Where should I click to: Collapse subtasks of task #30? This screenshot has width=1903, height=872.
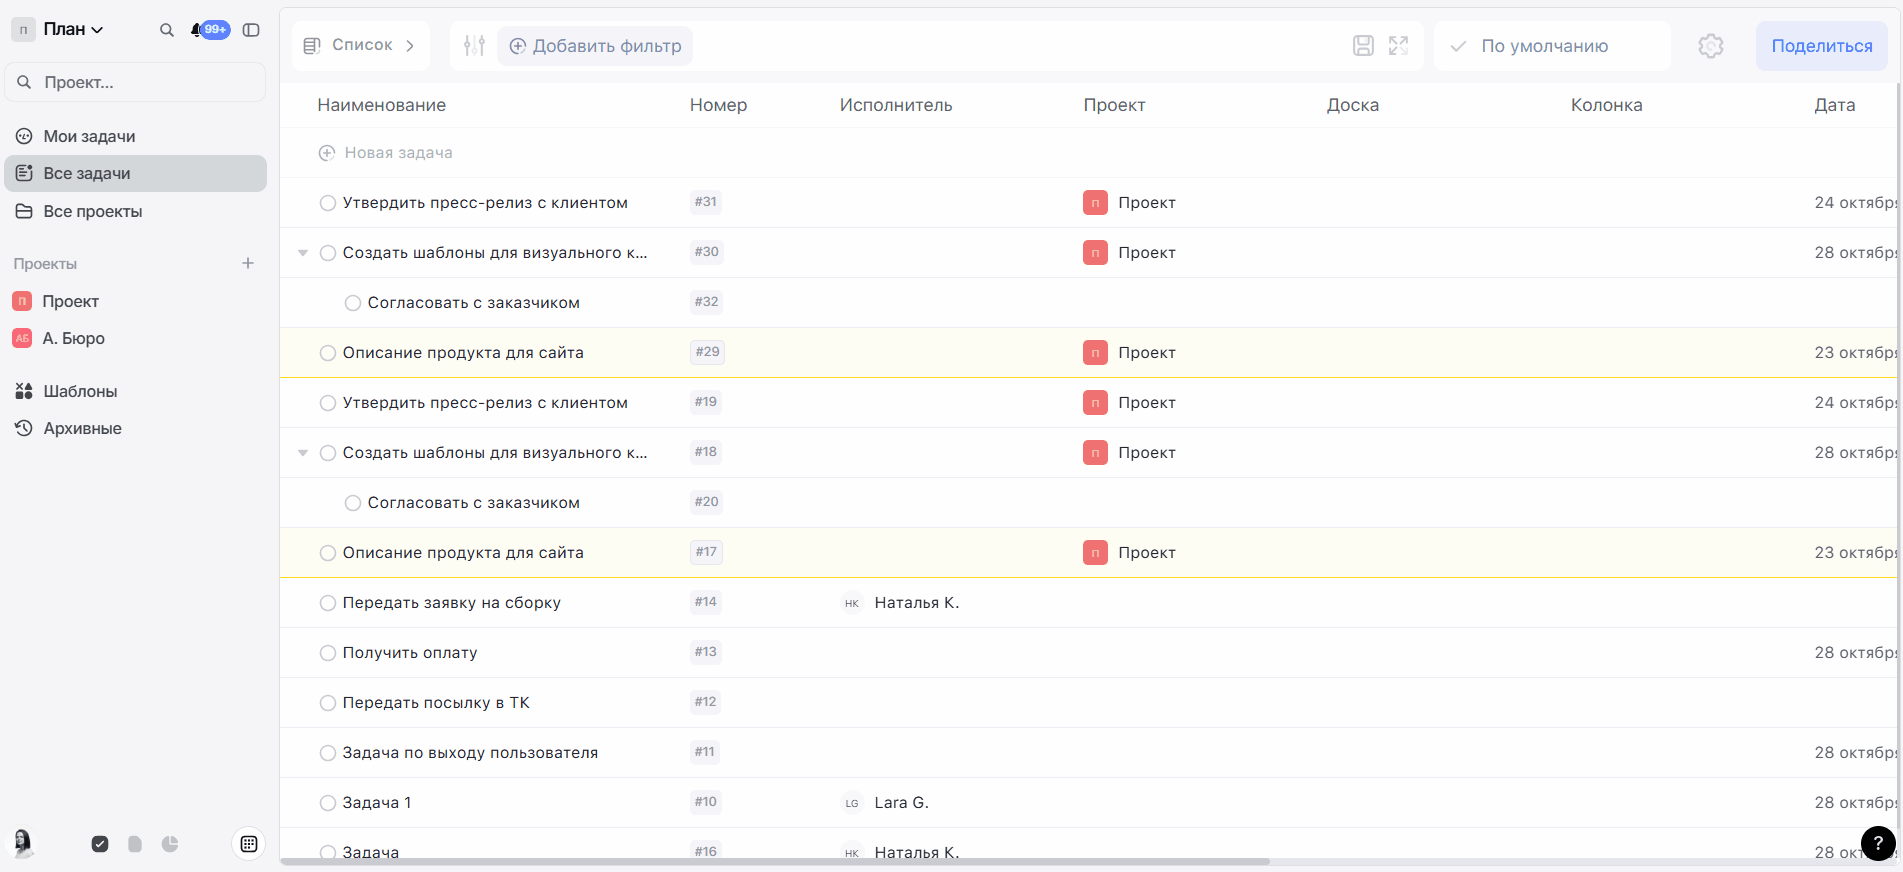303,253
